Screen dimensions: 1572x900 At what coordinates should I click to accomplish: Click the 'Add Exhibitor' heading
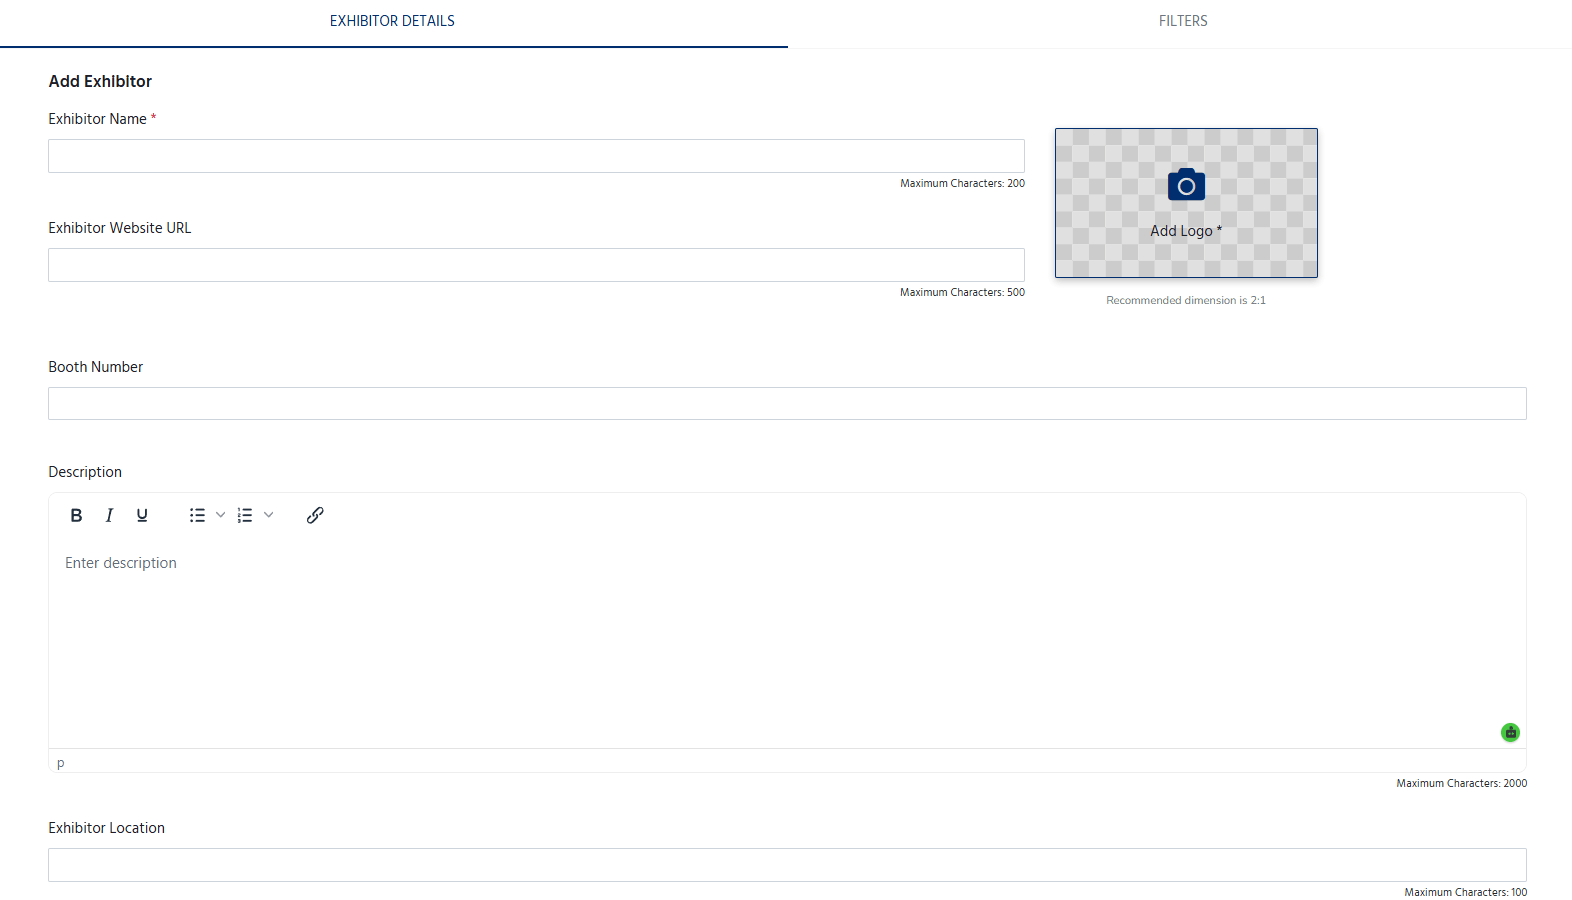click(100, 82)
